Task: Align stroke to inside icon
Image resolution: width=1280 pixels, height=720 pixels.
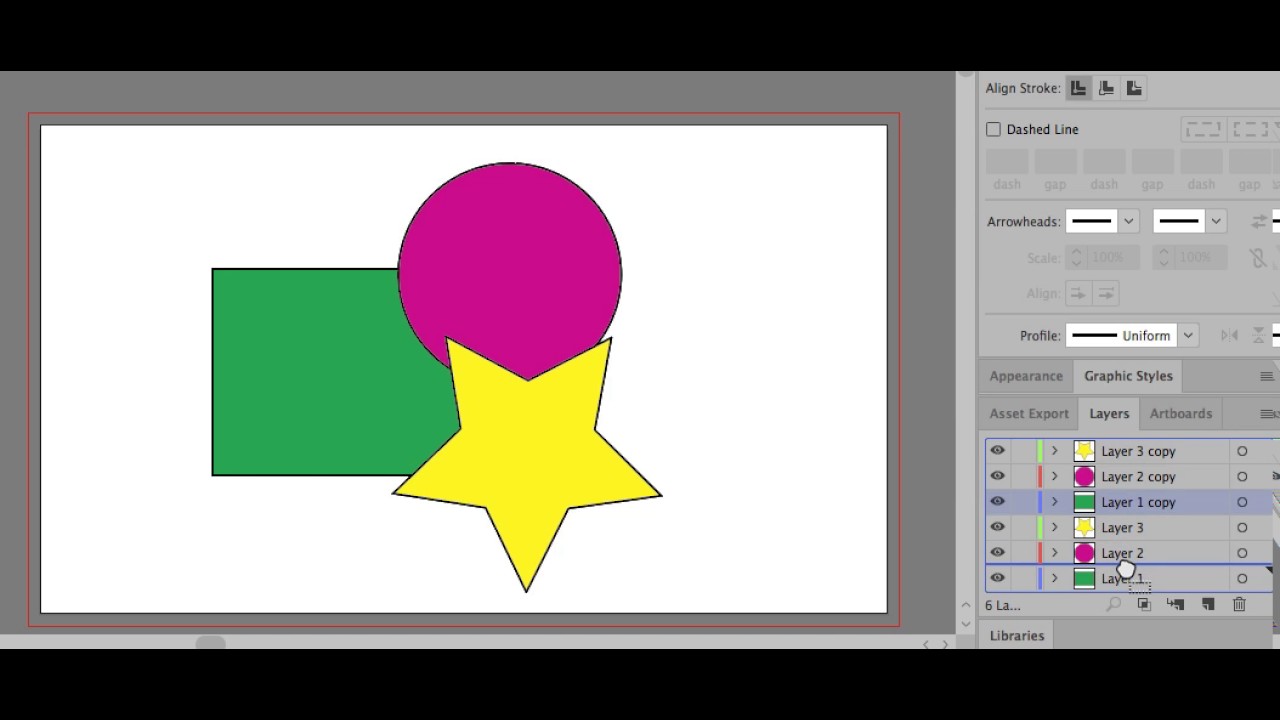Action: [1106, 88]
